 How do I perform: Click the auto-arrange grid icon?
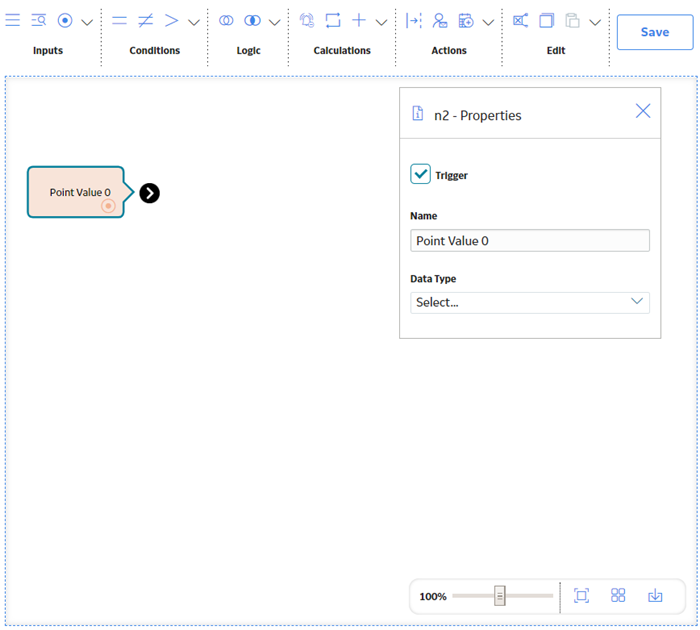618,596
